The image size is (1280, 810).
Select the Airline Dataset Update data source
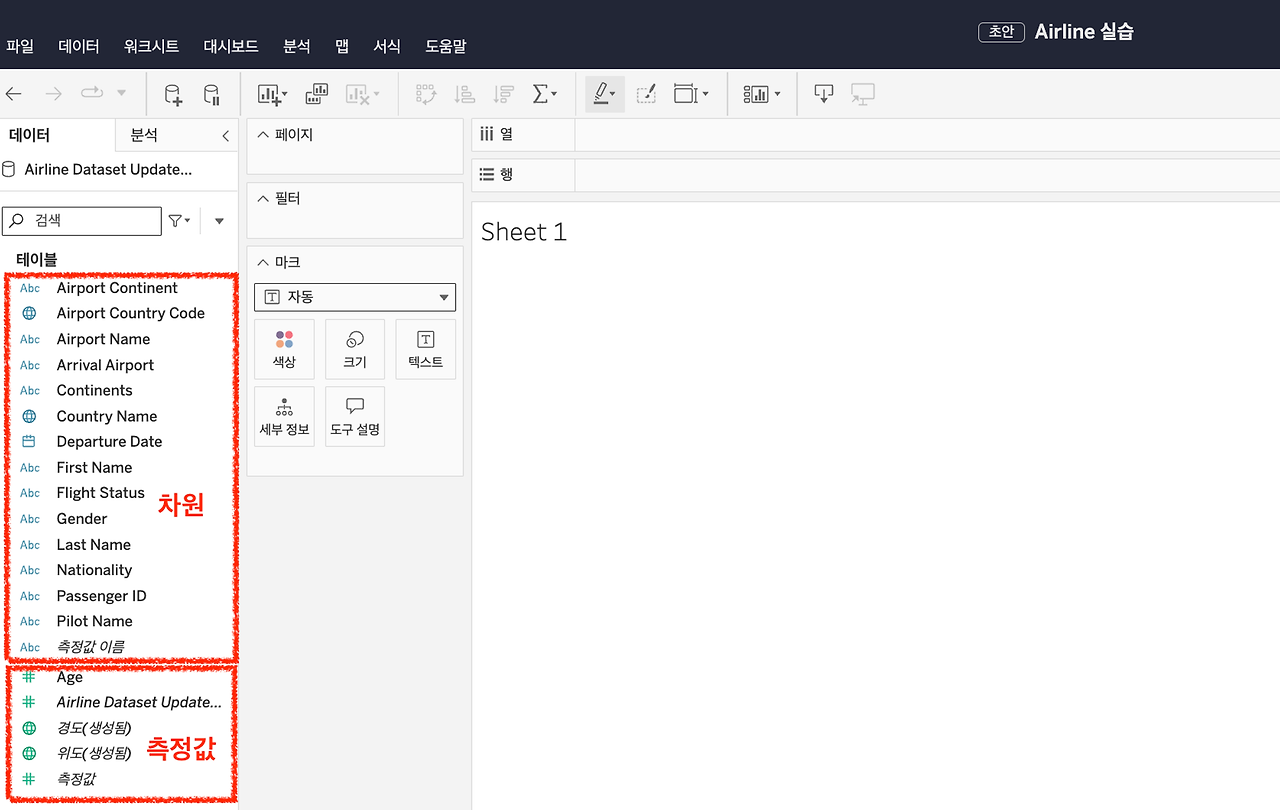pos(108,169)
